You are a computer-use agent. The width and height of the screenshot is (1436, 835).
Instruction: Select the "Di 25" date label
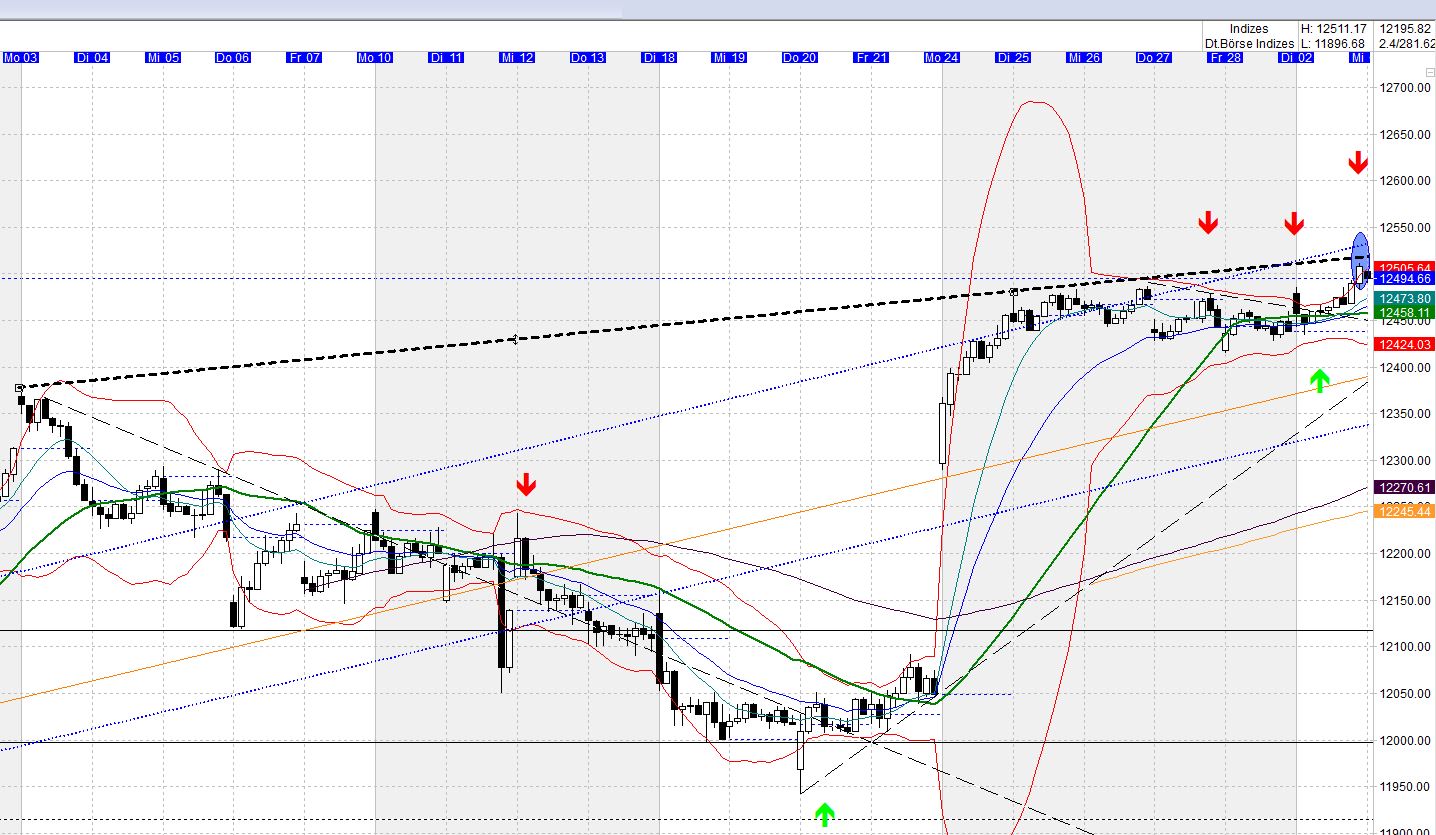[x=1013, y=58]
